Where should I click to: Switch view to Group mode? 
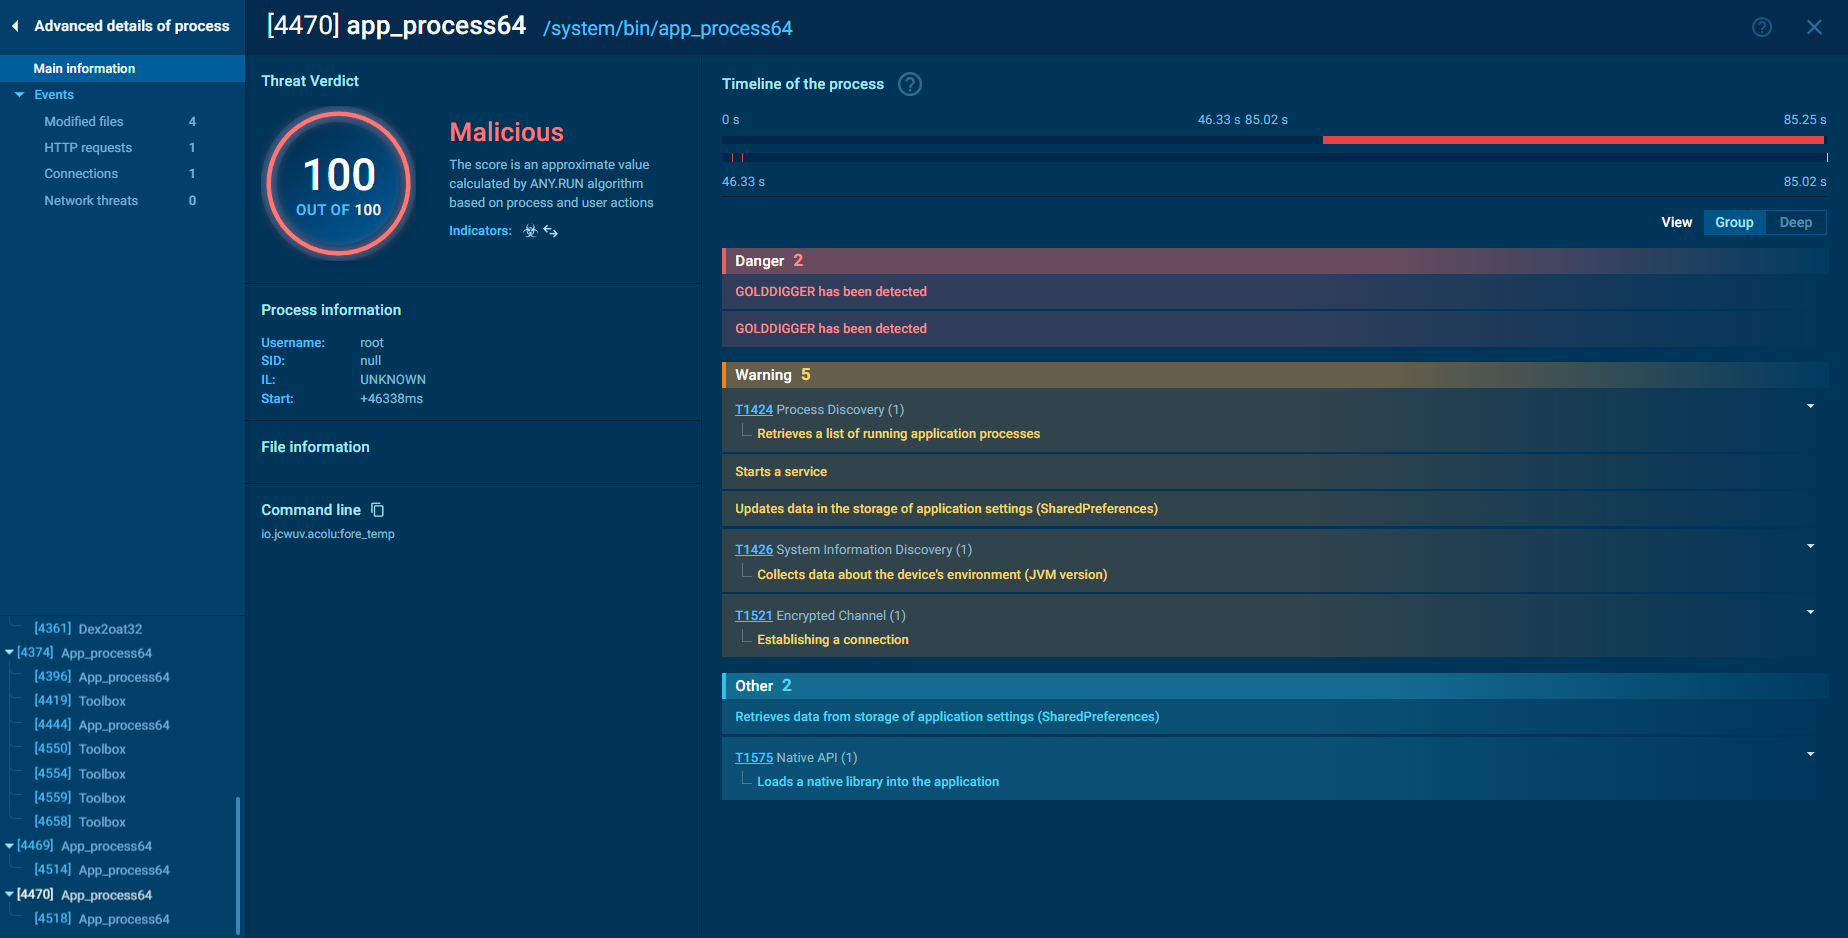(x=1733, y=222)
